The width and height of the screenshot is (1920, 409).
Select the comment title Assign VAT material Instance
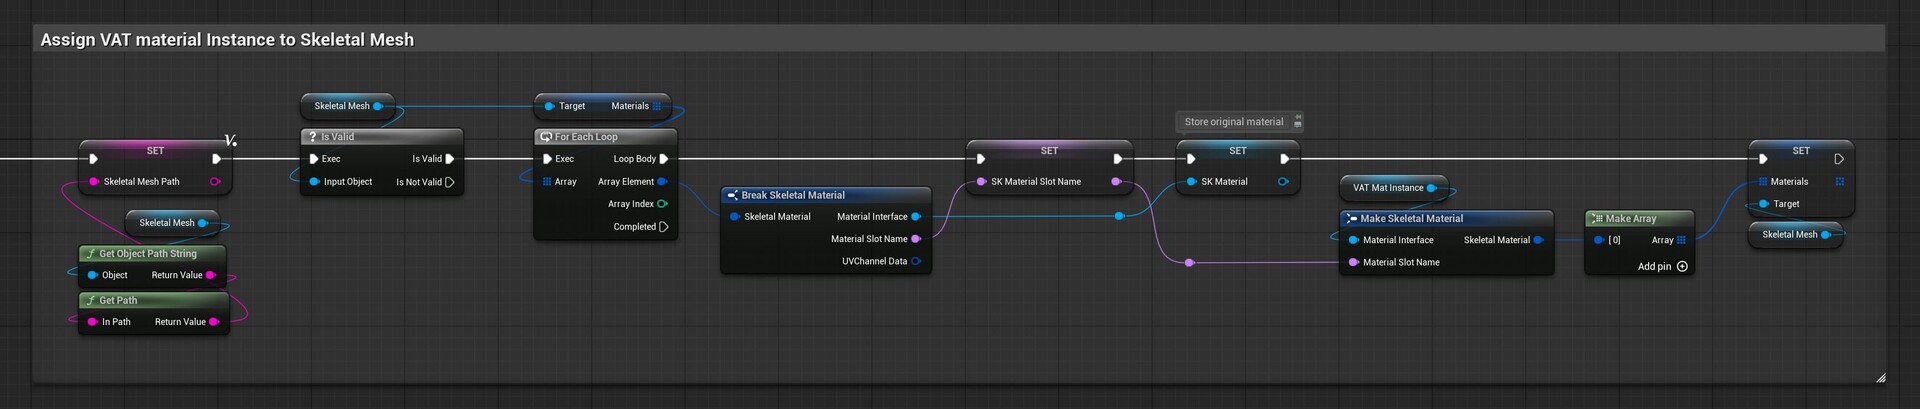[227, 40]
